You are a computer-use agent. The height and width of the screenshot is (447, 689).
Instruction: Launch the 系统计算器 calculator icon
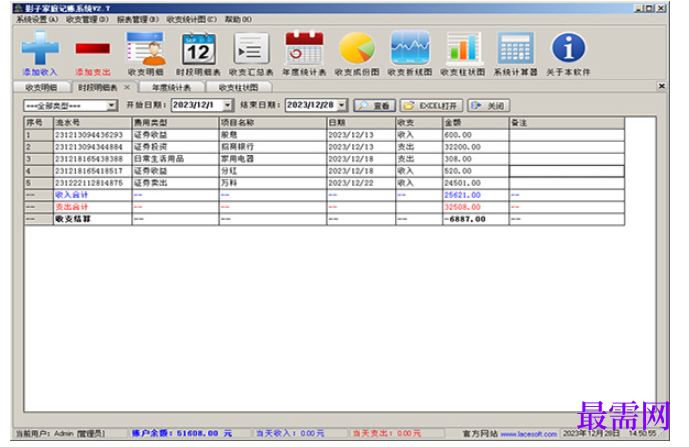coord(516,48)
